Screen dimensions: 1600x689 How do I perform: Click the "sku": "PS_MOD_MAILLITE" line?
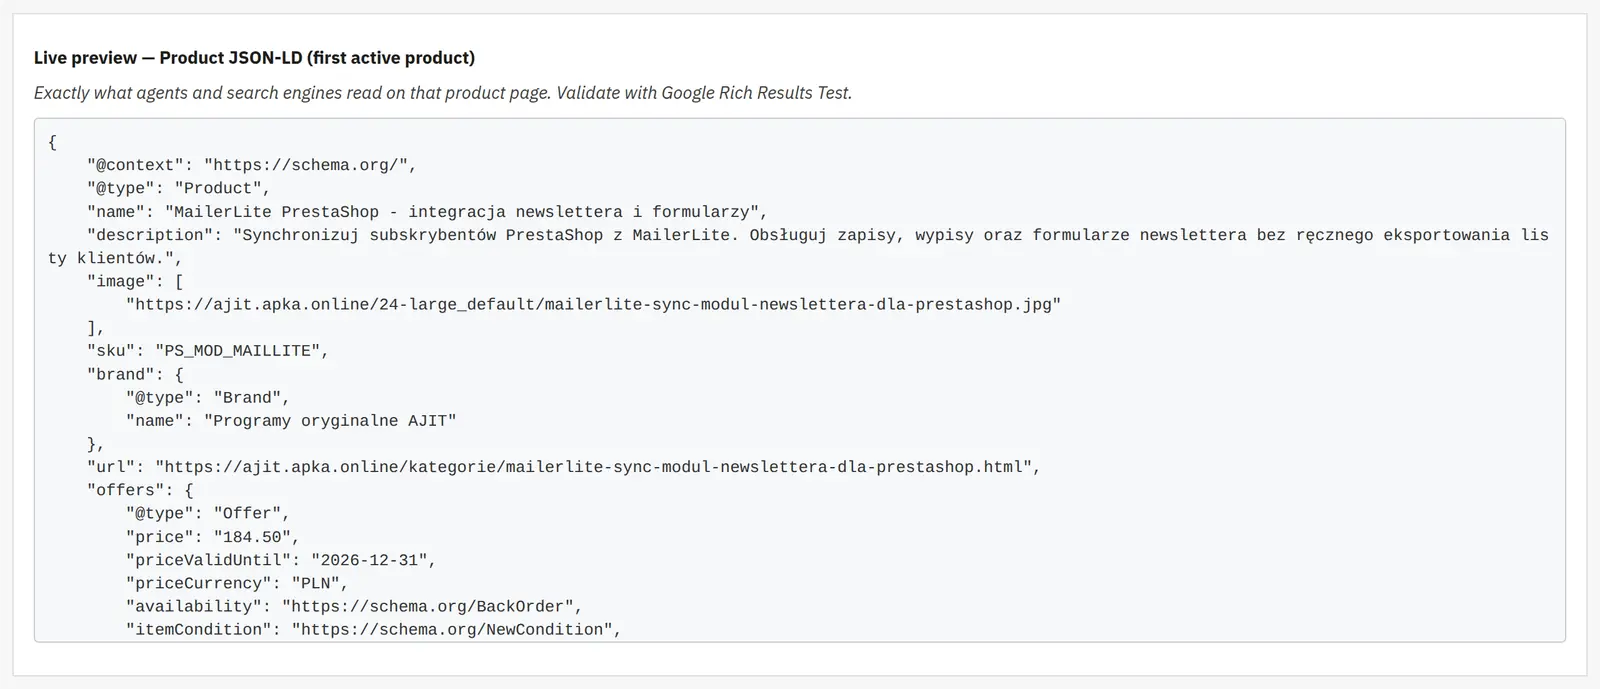208,351
